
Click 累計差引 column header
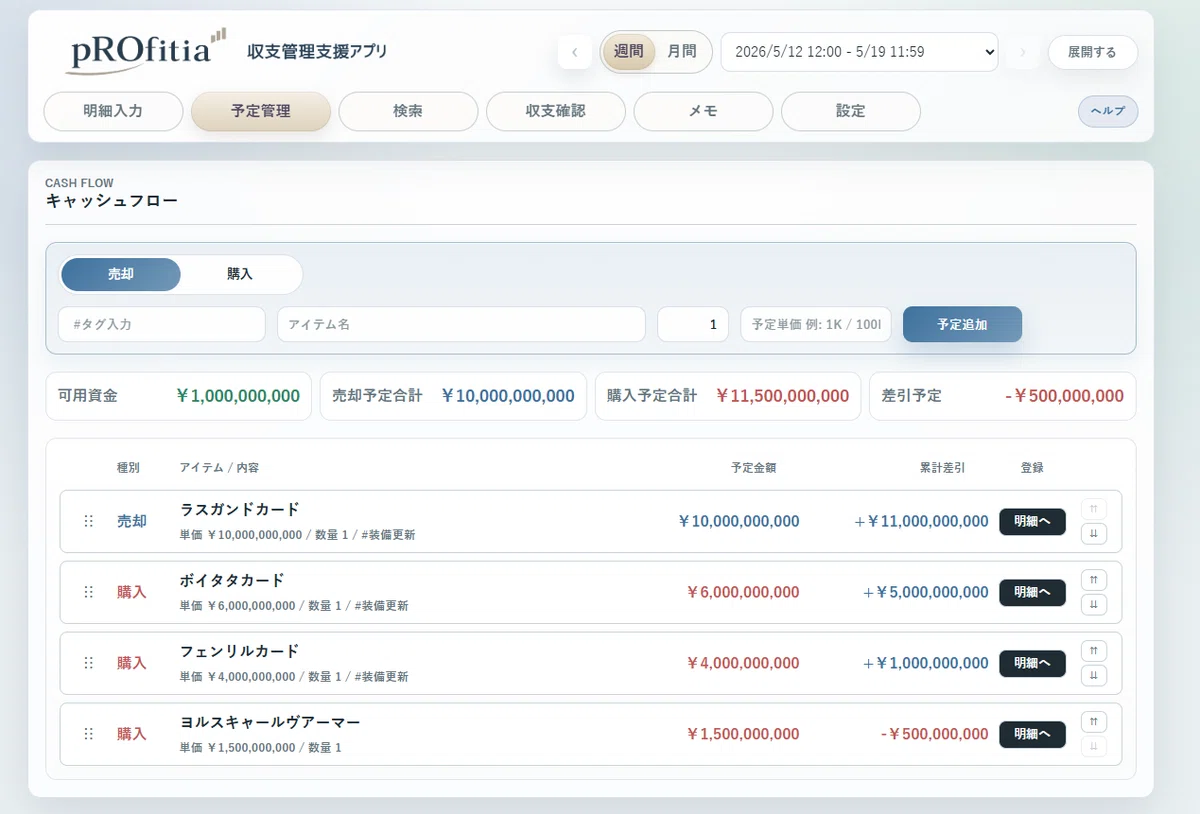tap(943, 468)
